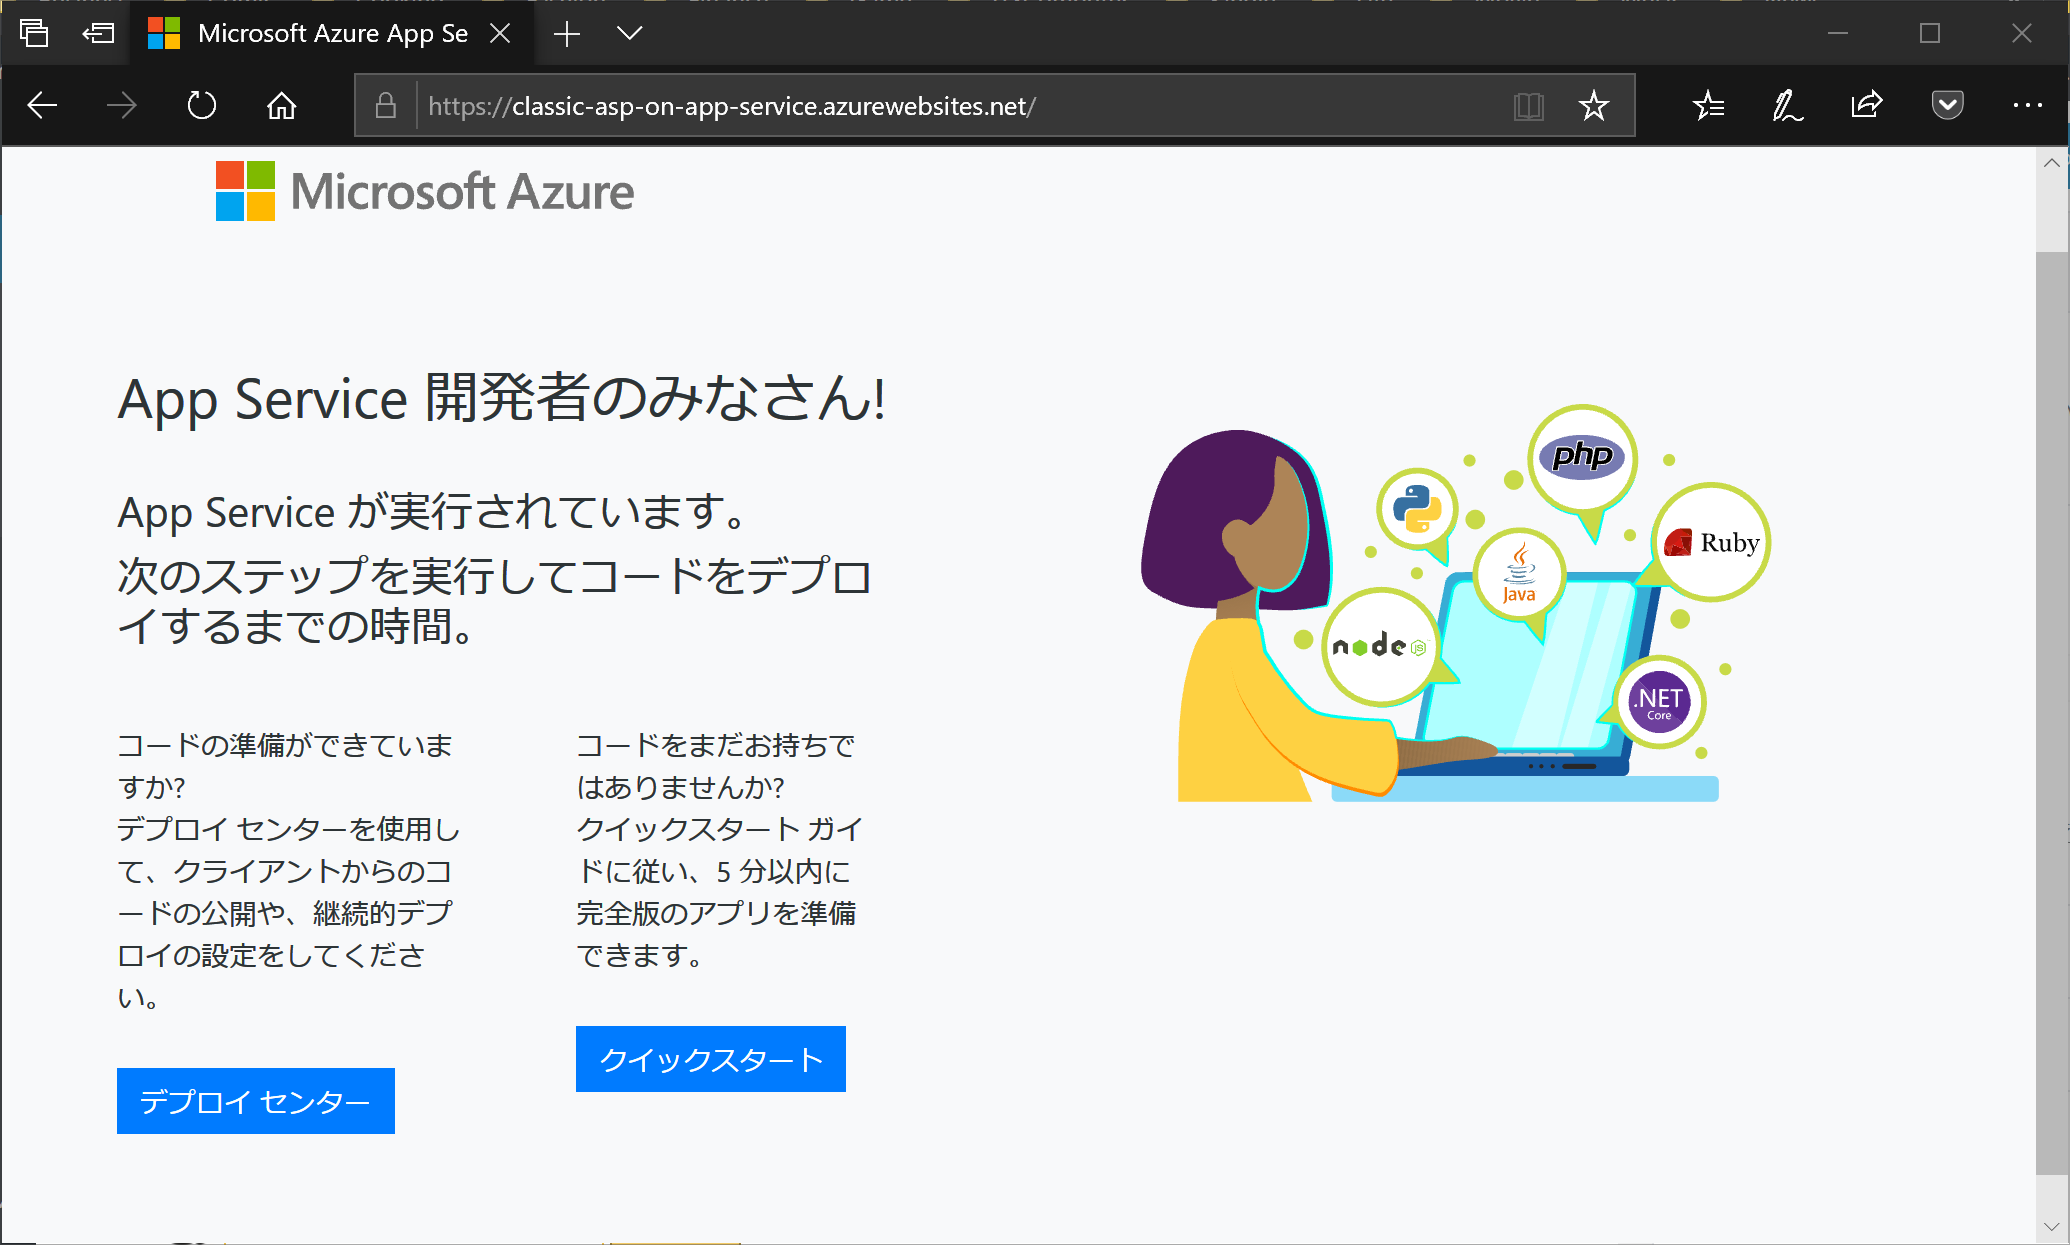Click the lock security icon in address bar
The height and width of the screenshot is (1245, 2070).
(x=386, y=105)
